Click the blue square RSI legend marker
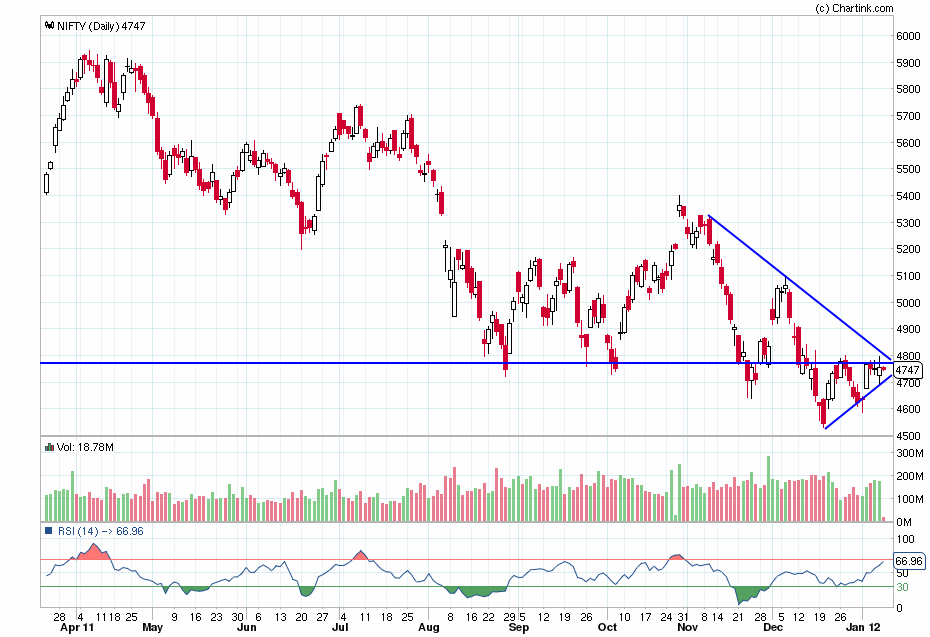930x637 pixels. pyautogui.click(x=48, y=531)
